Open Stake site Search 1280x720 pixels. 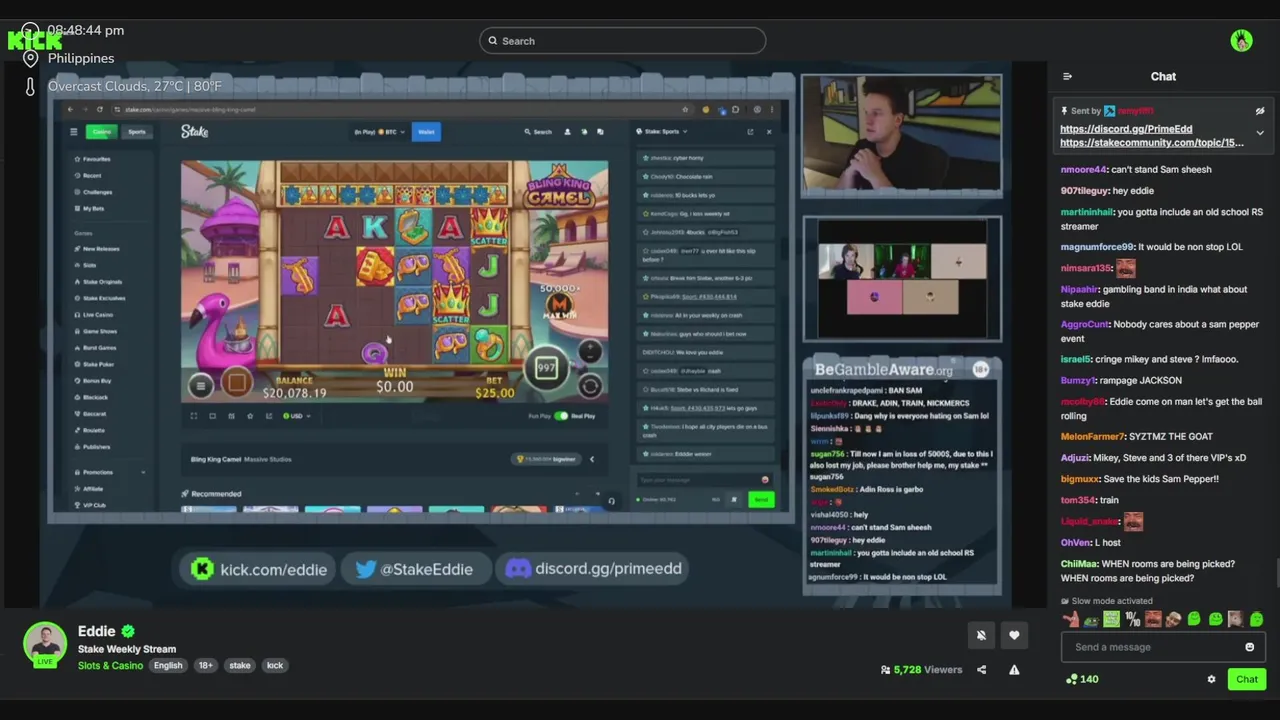539,132
